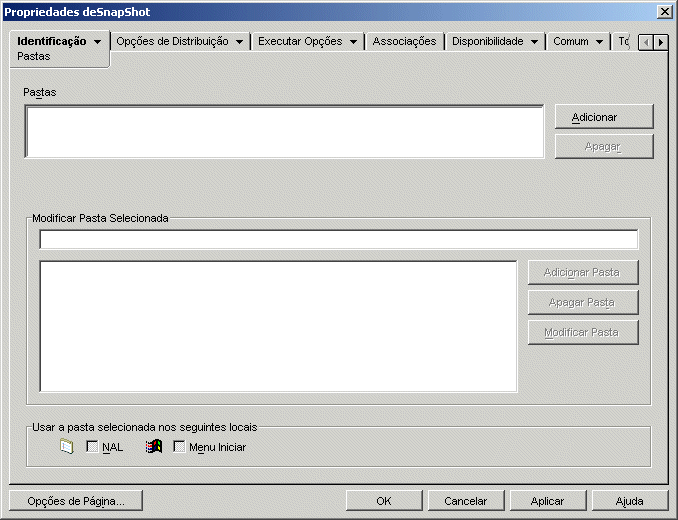This screenshot has height=520, width=678.
Task: Click the Modificar Pasta button
Action: point(583,332)
